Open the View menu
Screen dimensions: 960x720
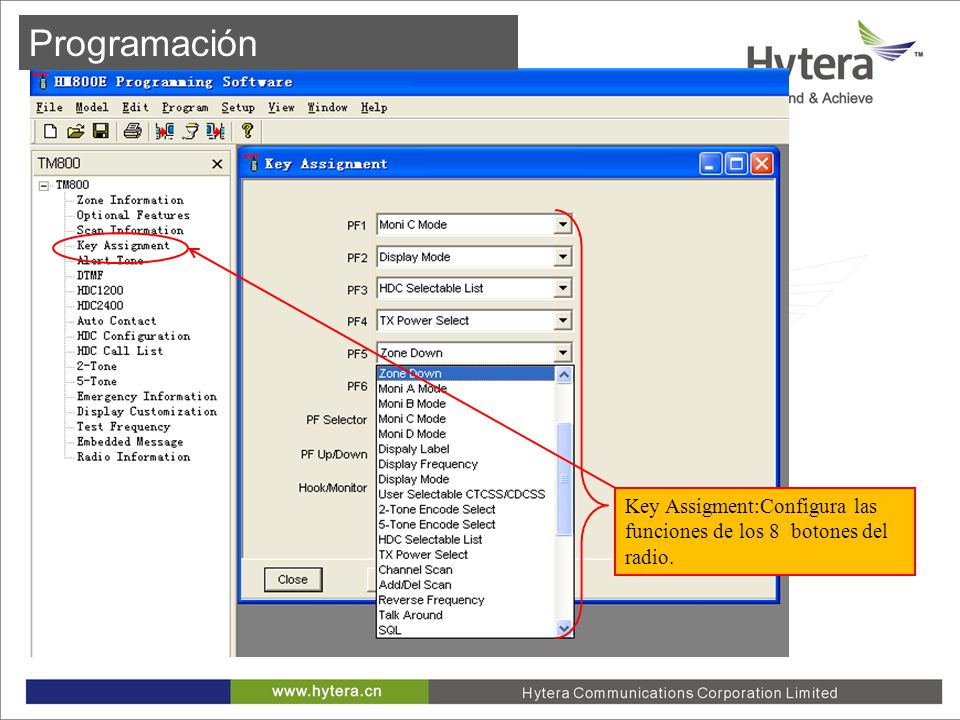pos(281,107)
